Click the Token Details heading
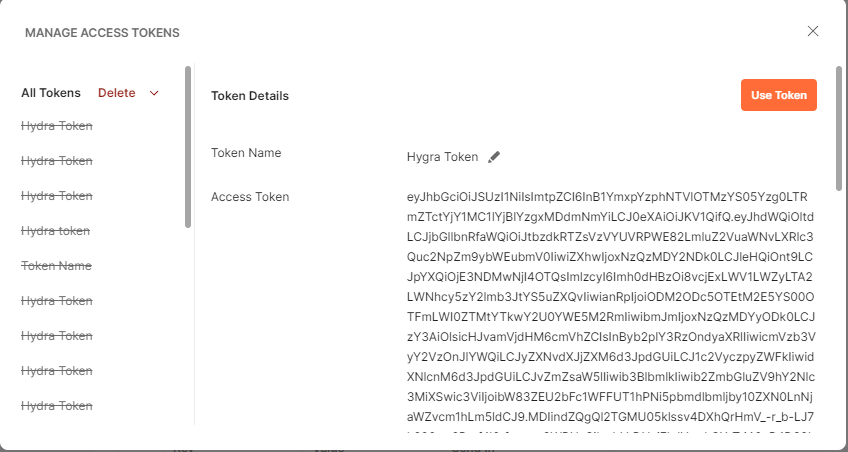Image resolution: width=848 pixels, height=452 pixels. (x=250, y=96)
